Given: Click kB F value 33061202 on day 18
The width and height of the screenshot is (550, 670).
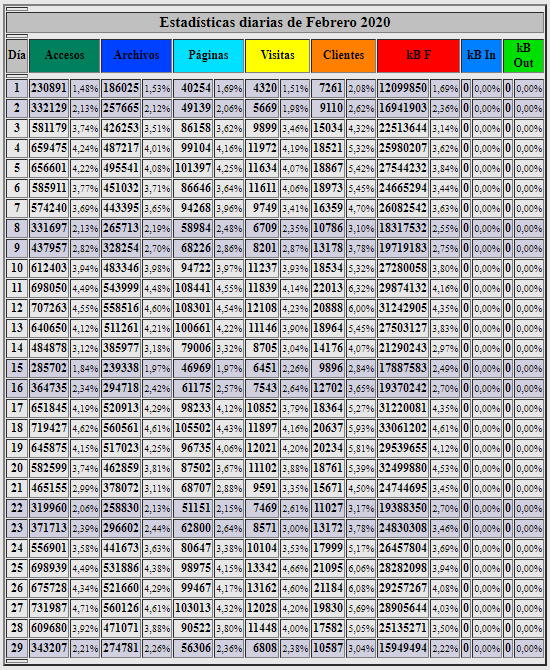Looking at the screenshot, I should (x=403, y=428).
